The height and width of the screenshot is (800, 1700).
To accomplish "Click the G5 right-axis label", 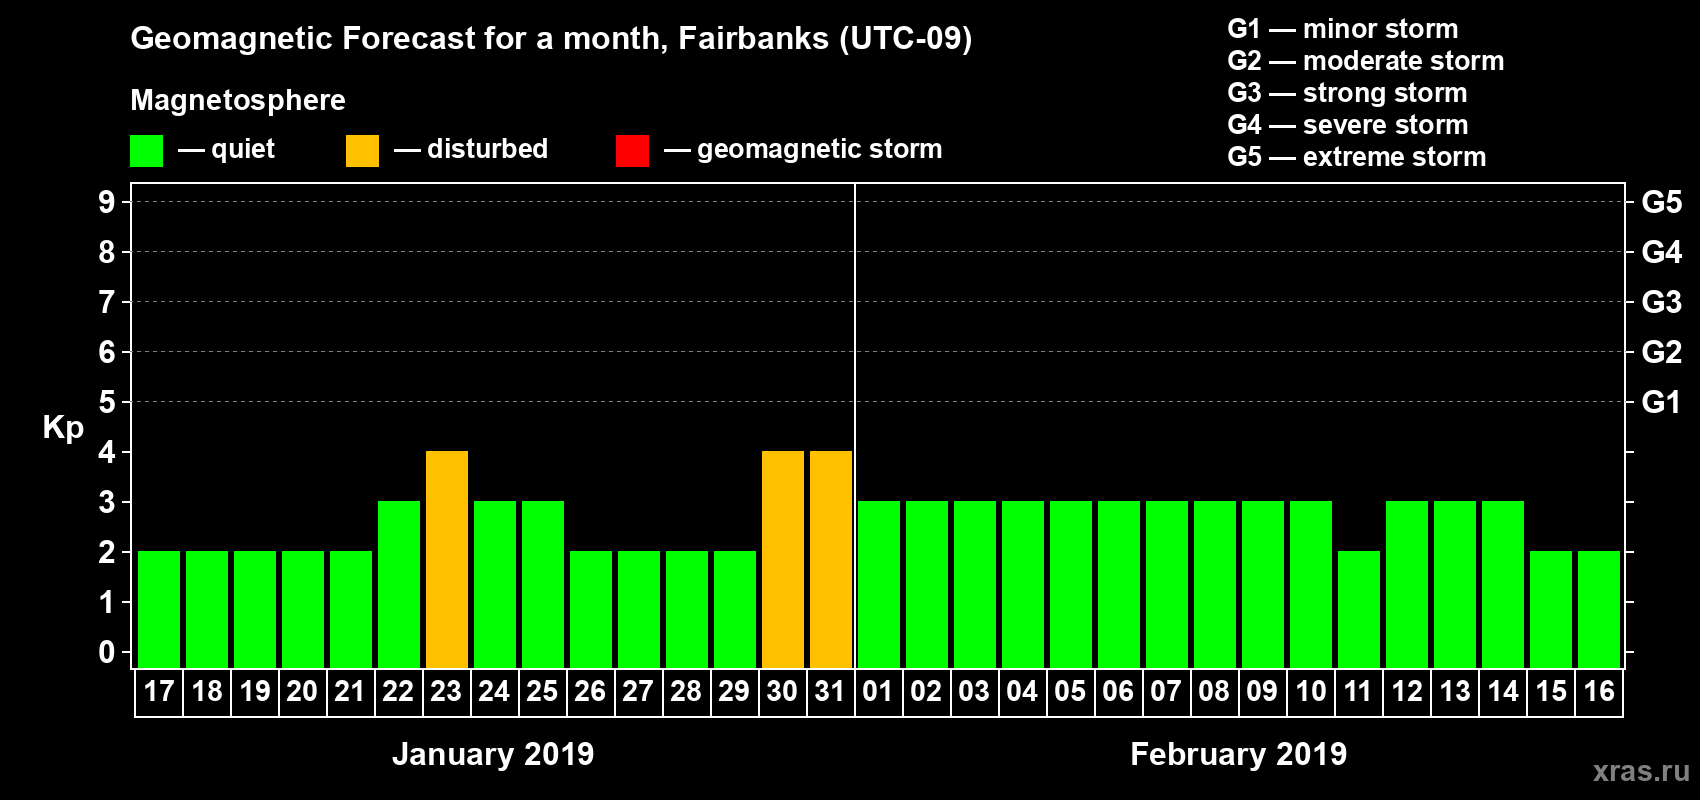I will coord(1662,202).
